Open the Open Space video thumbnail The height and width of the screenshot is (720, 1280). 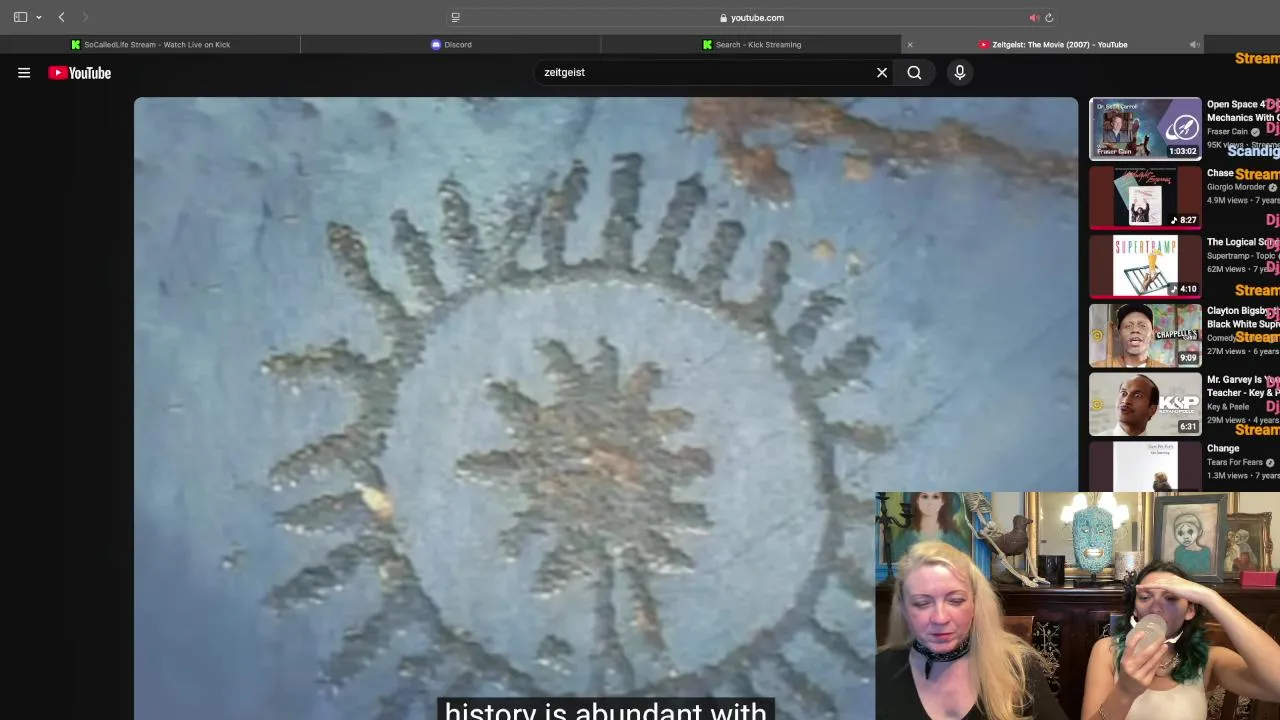coord(1145,128)
